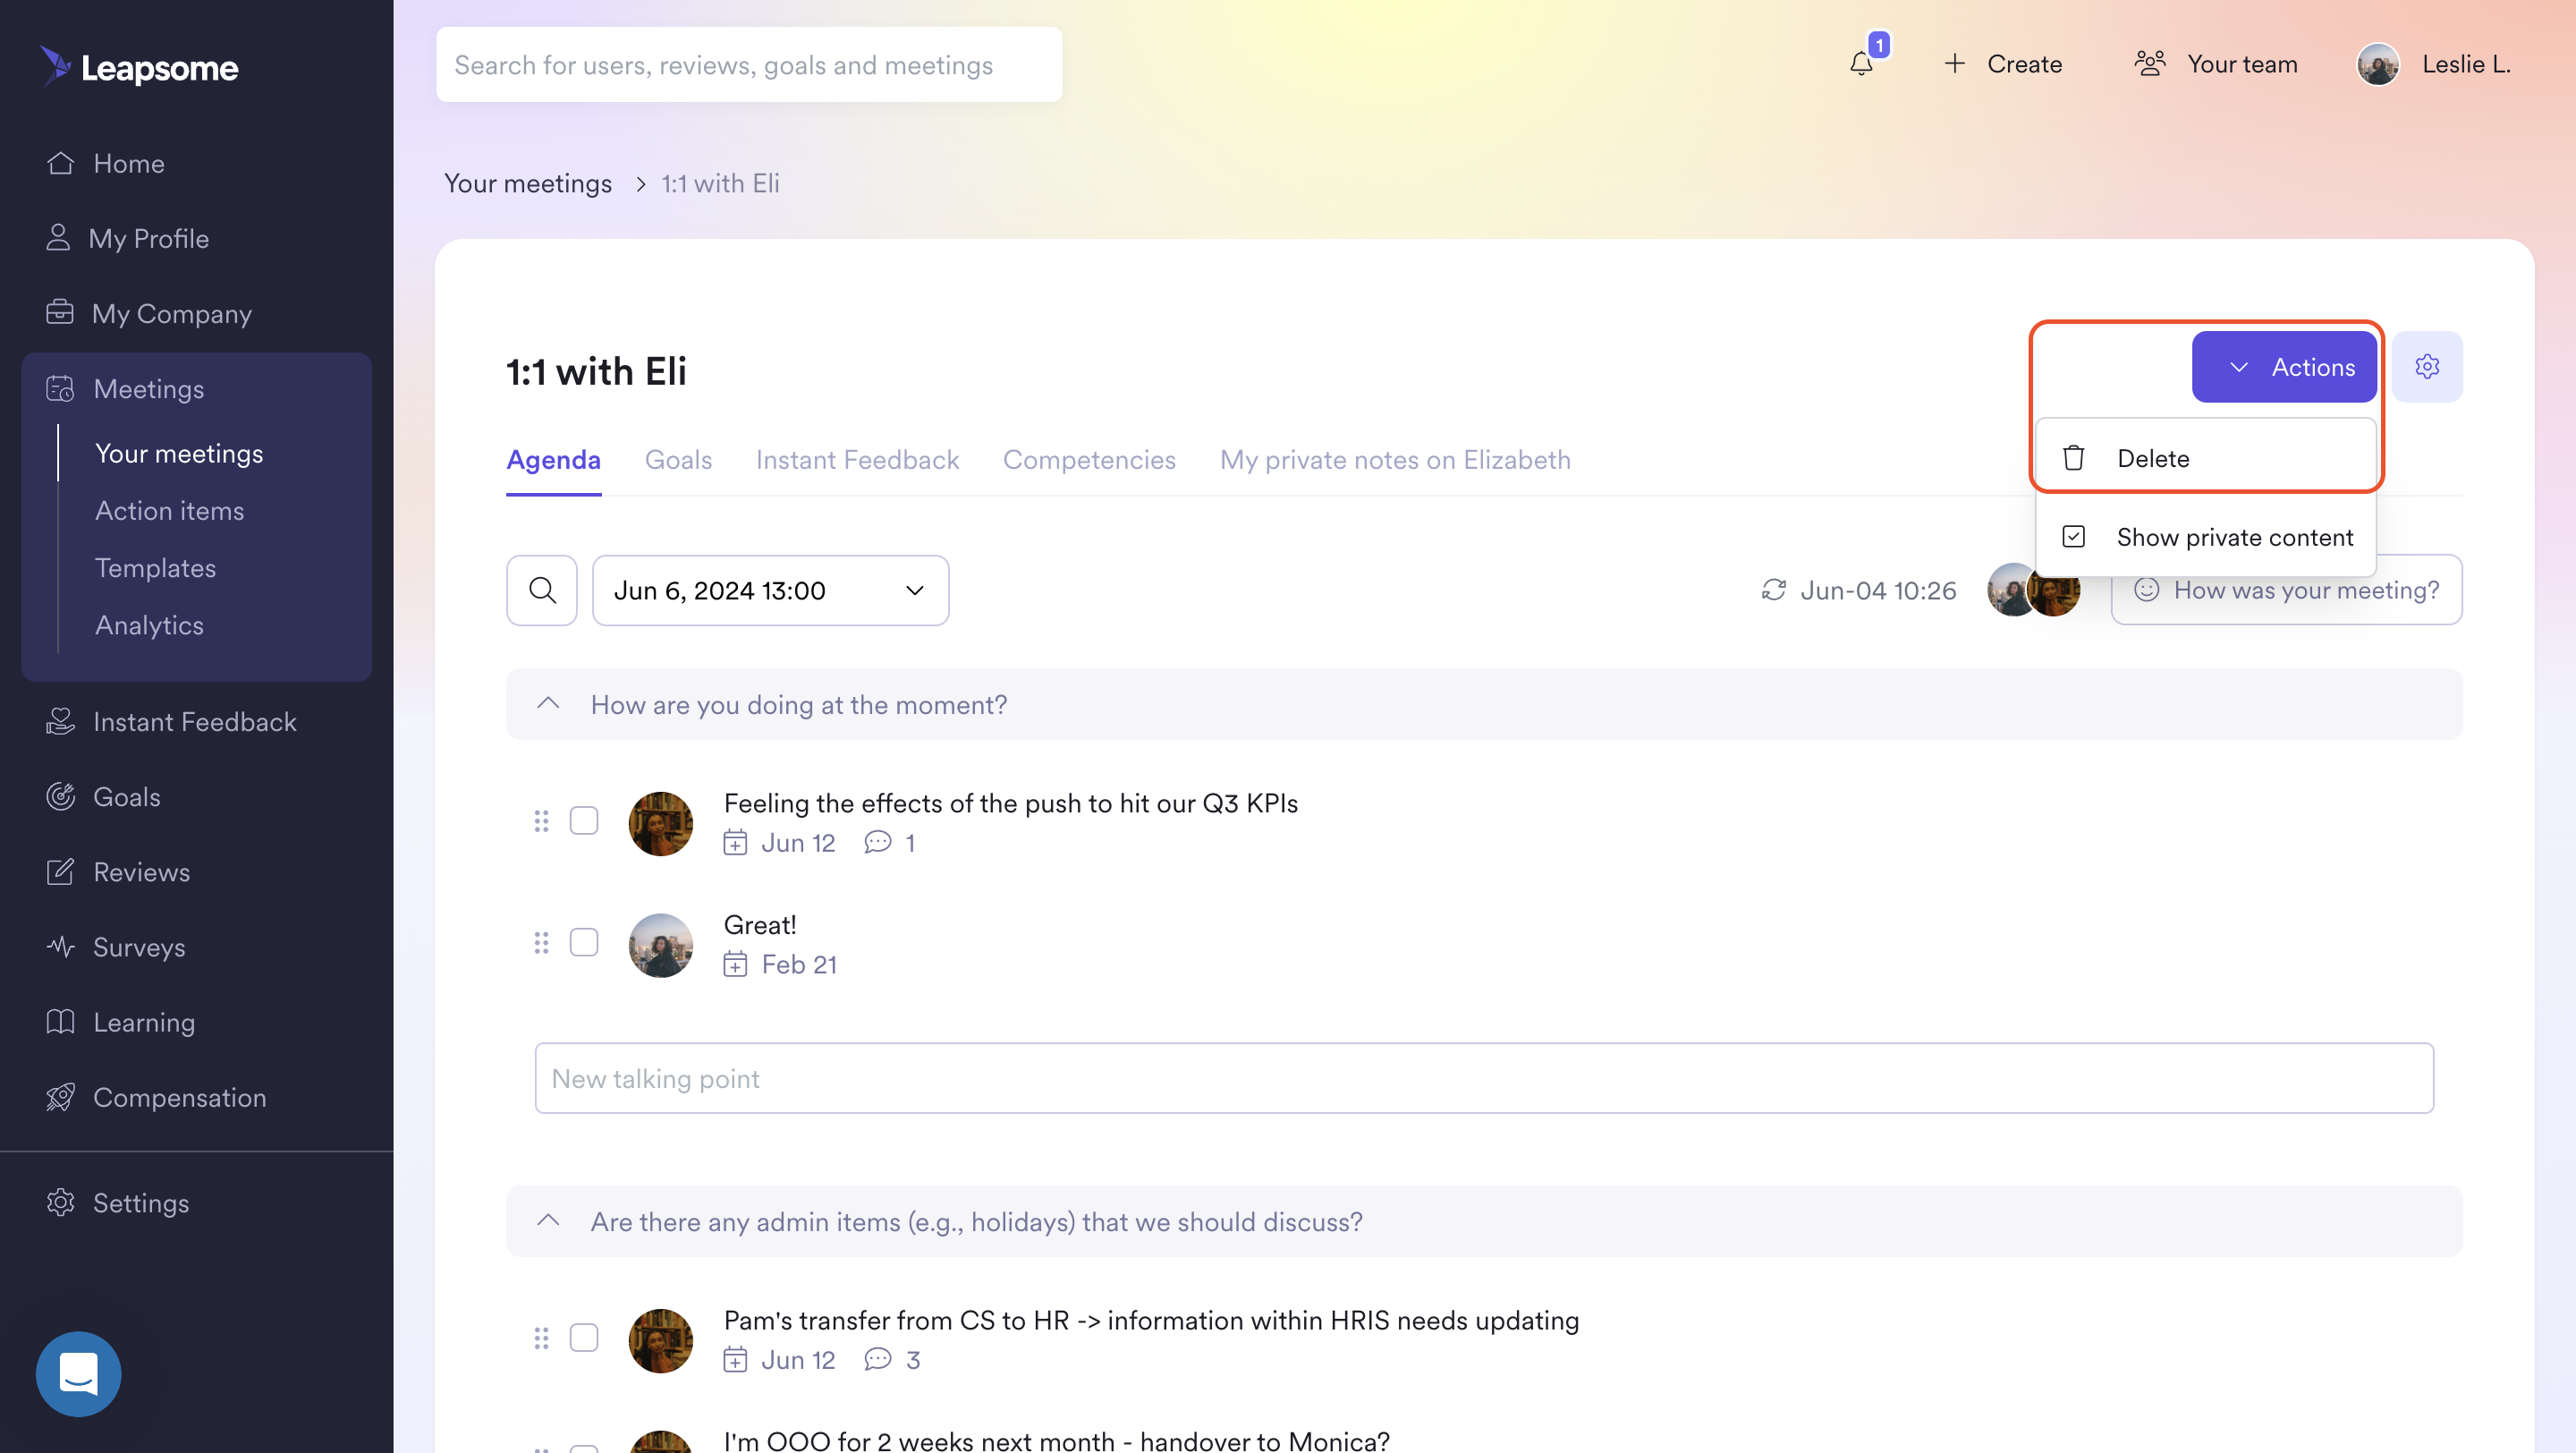The height and width of the screenshot is (1453, 2576).
Task: Click drag handle of Great! item
Action: point(541,943)
